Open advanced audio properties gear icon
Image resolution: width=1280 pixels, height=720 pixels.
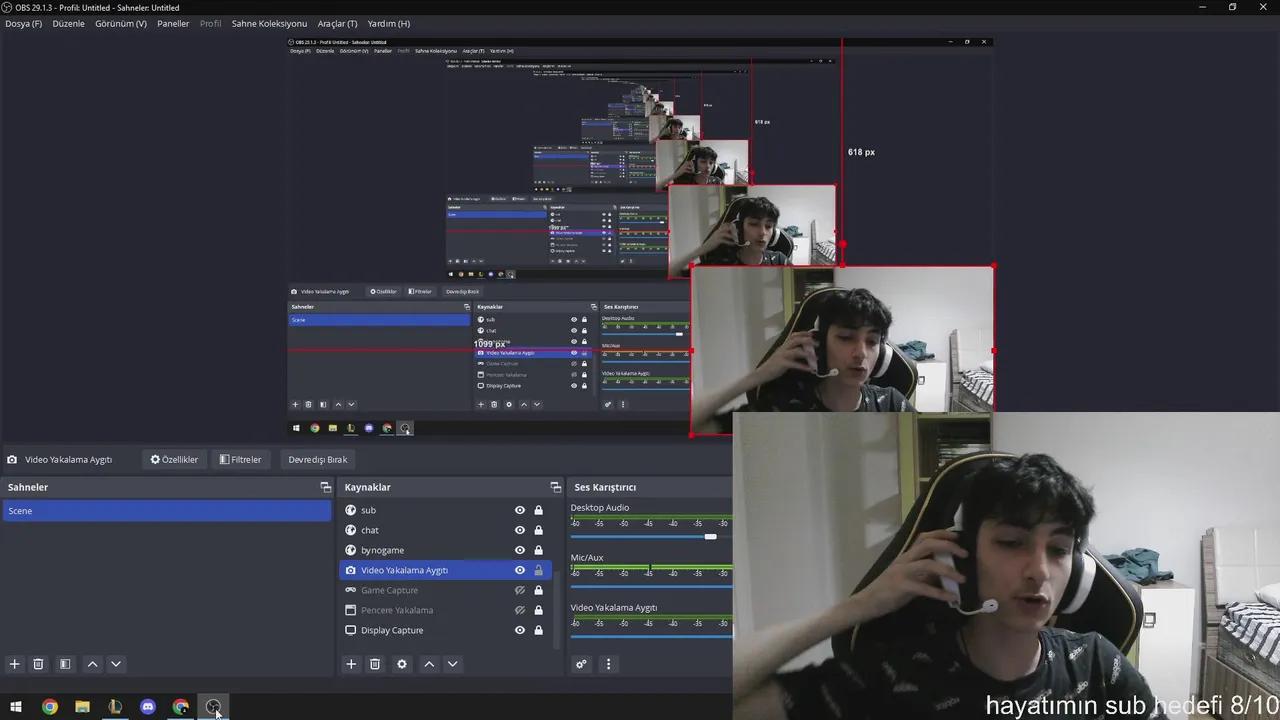(x=581, y=664)
